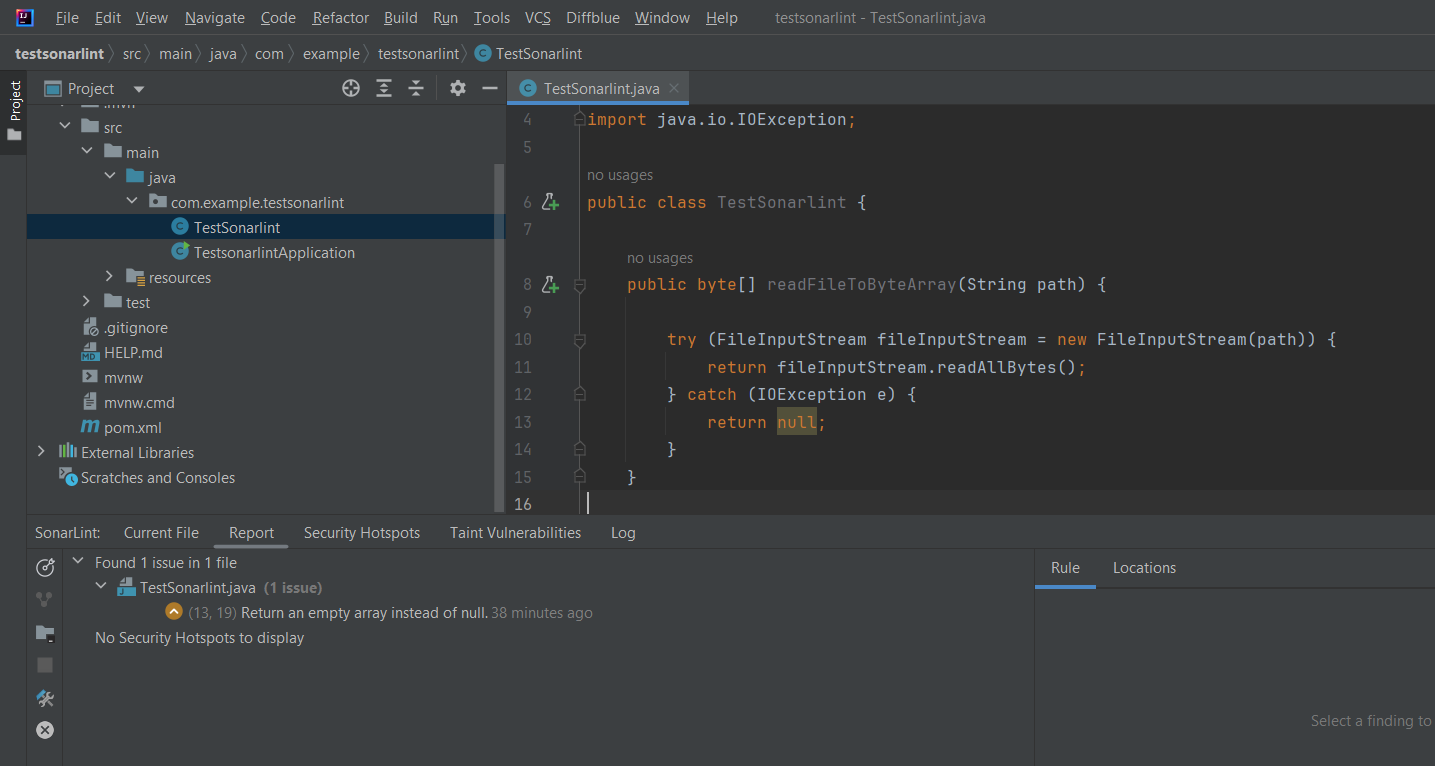1435x766 pixels.
Task: Click the gutter run icon on line 6
Action: pos(550,202)
